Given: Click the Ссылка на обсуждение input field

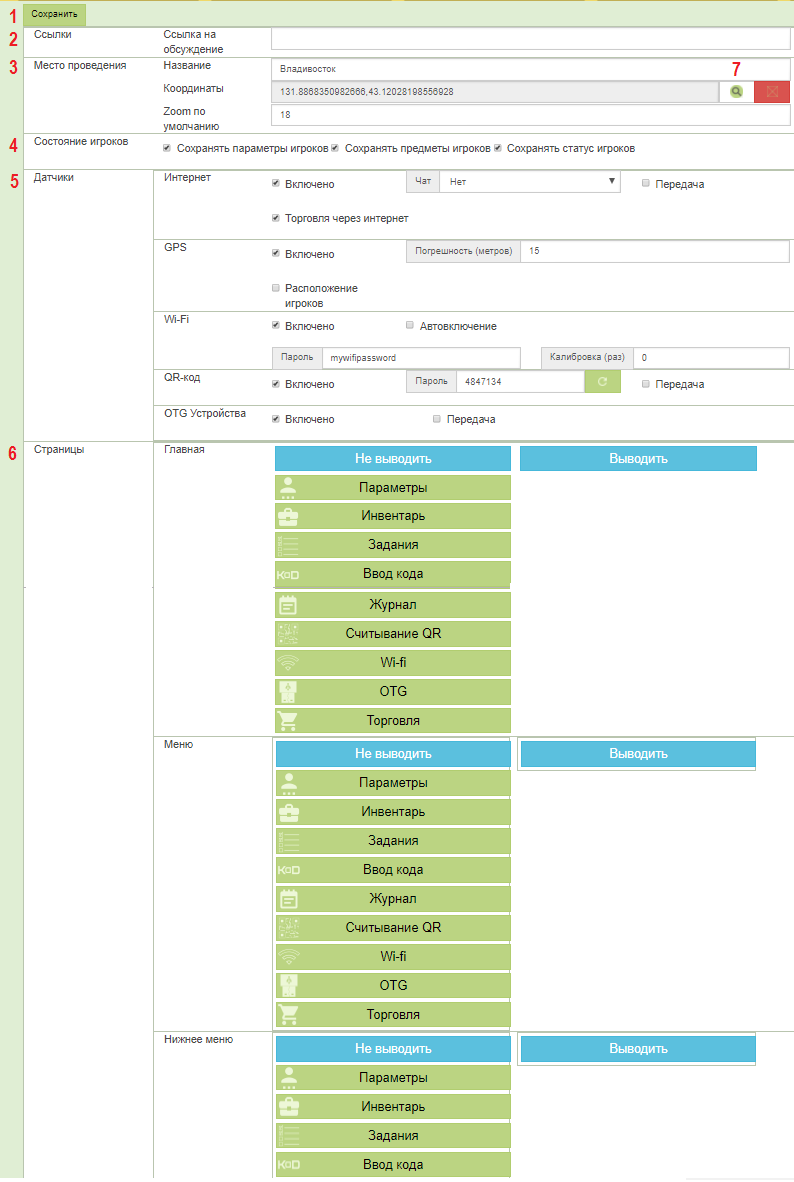Looking at the screenshot, I should 531,38.
